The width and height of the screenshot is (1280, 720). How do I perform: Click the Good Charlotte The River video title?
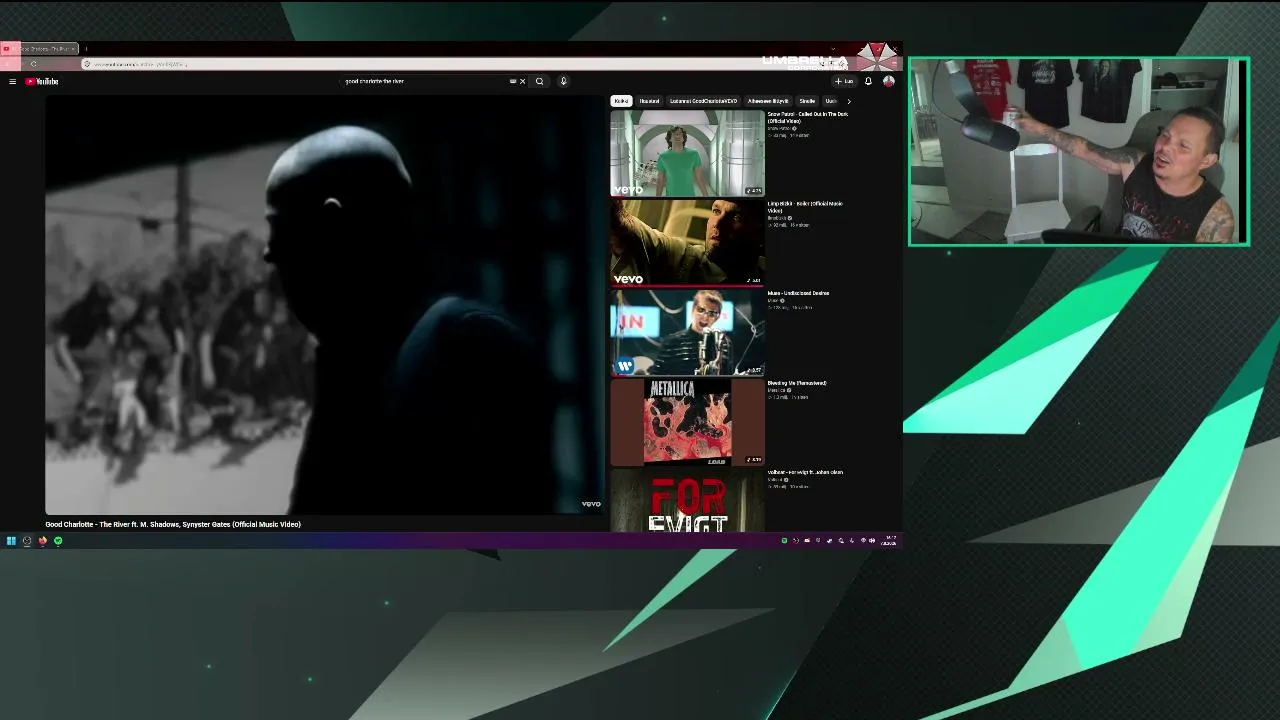pyautogui.click(x=173, y=524)
